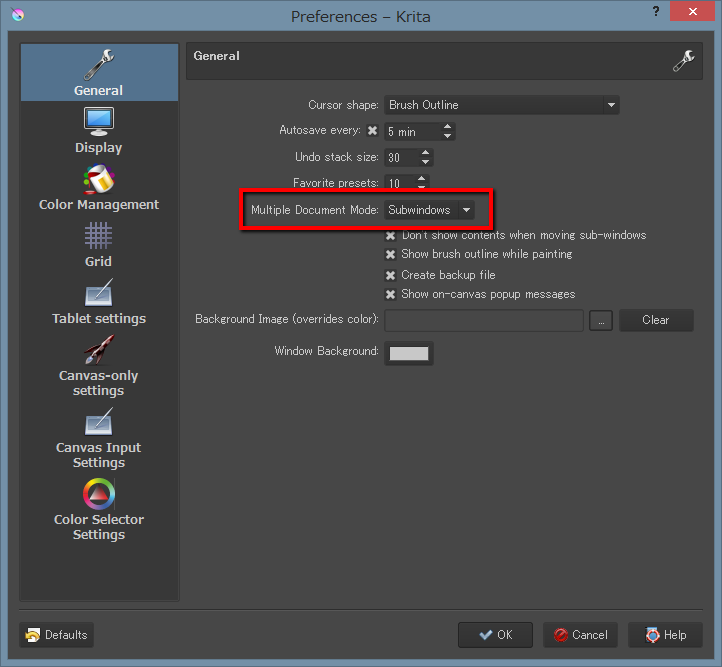Browse for background image with ... button

[x=601, y=320]
